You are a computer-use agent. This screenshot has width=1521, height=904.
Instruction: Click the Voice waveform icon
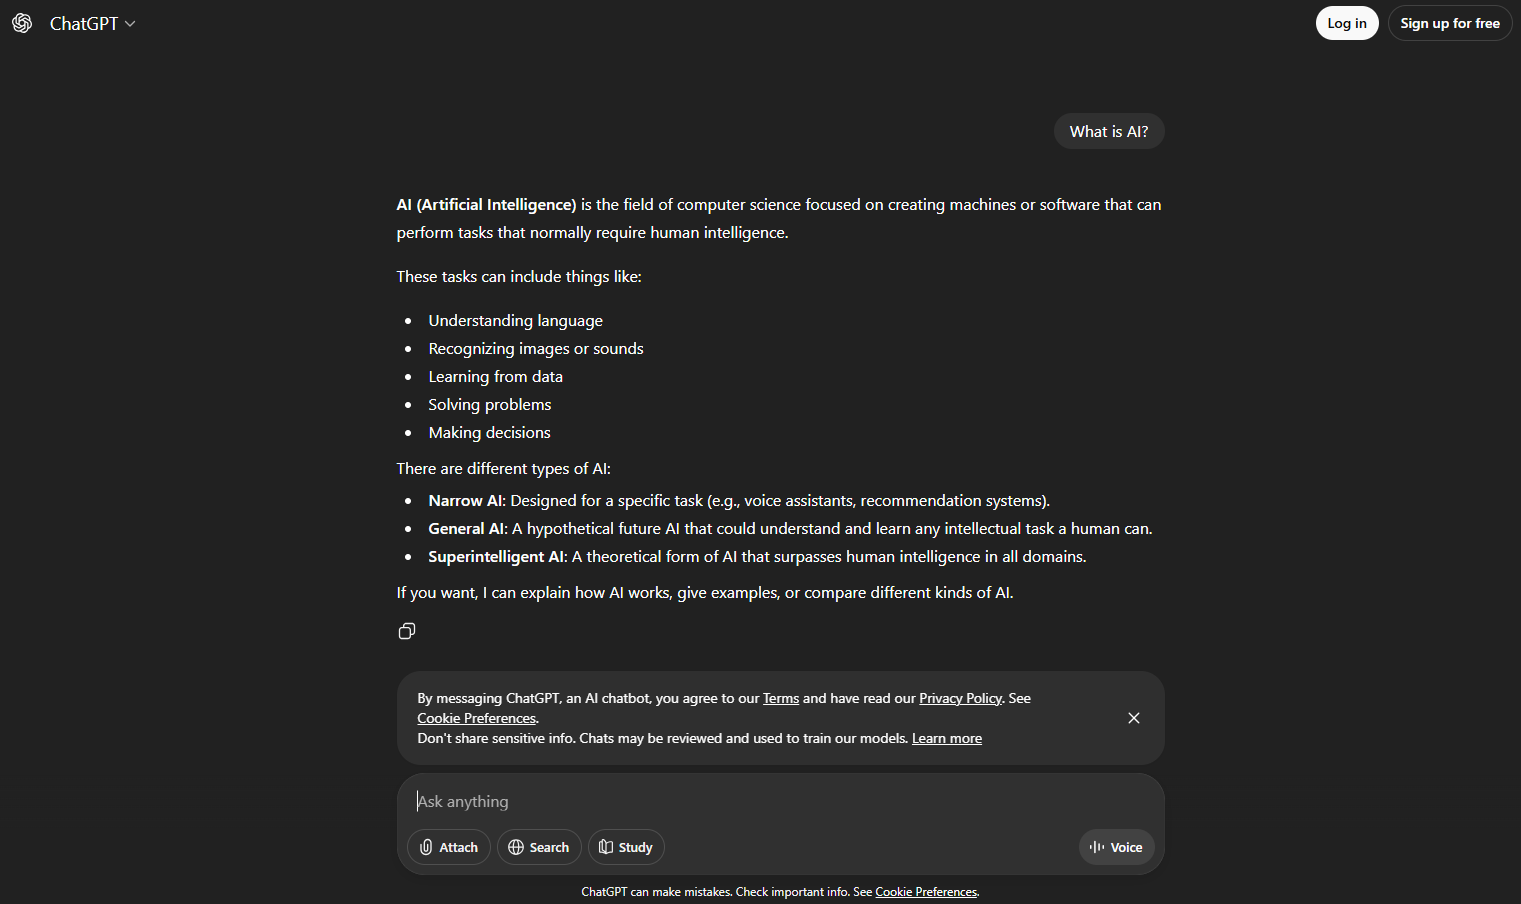(1096, 847)
